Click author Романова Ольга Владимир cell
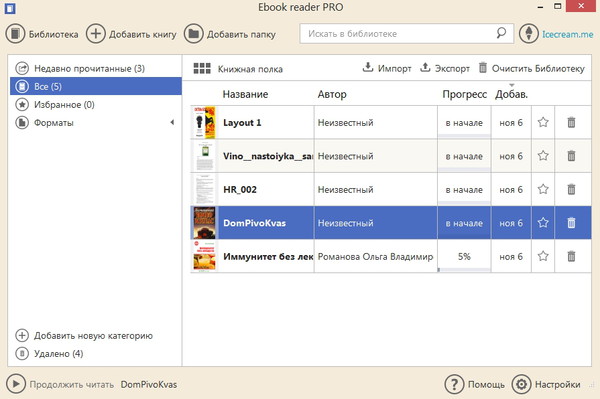600x399 pixels. (x=375, y=257)
